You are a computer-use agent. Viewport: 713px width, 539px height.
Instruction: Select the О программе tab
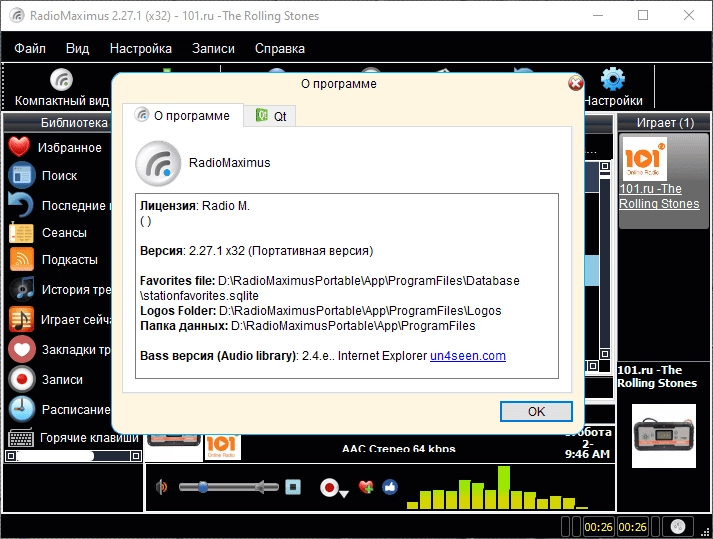coord(183,116)
